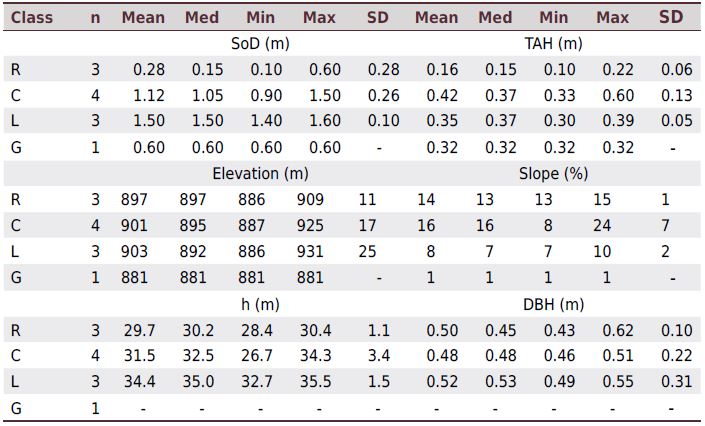Click the "n" column header
705x426 pixels.
click(96, 17)
